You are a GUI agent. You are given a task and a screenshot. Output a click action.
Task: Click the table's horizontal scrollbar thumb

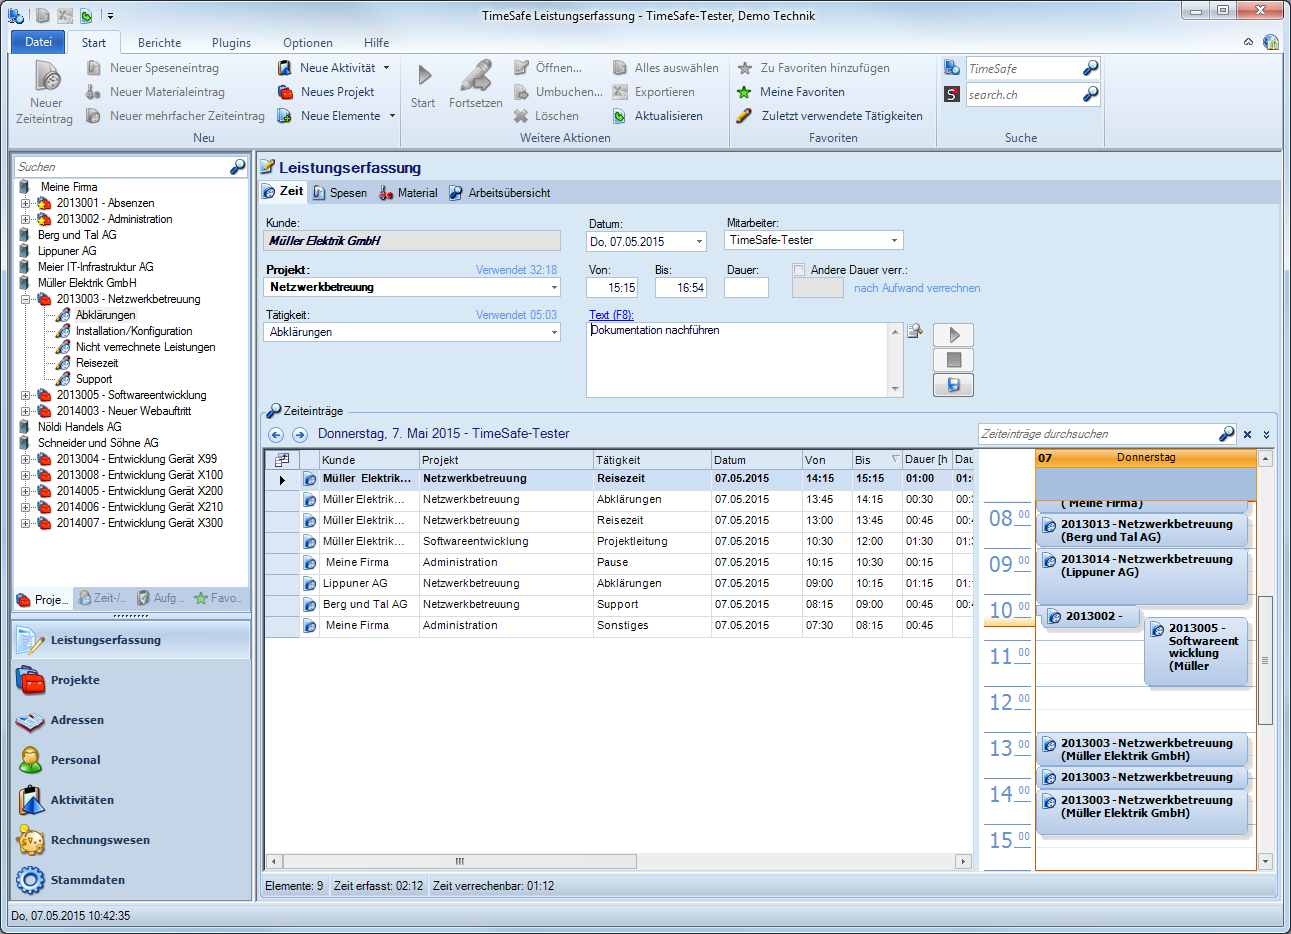pyautogui.click(x=460, y=861)
